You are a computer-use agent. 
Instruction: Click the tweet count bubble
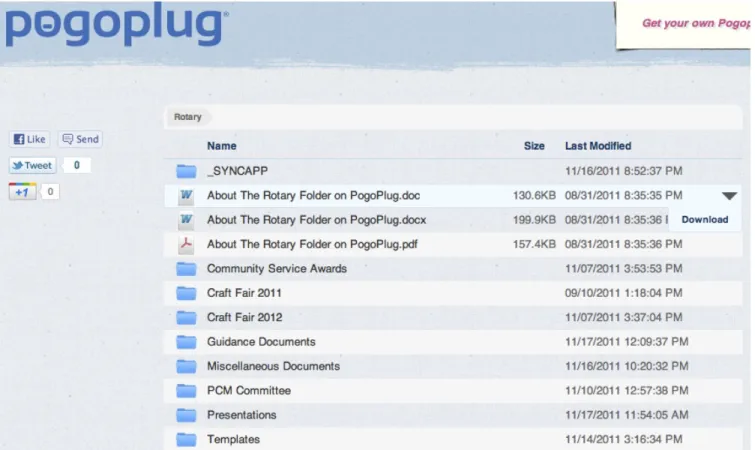[x=76, y=166]
